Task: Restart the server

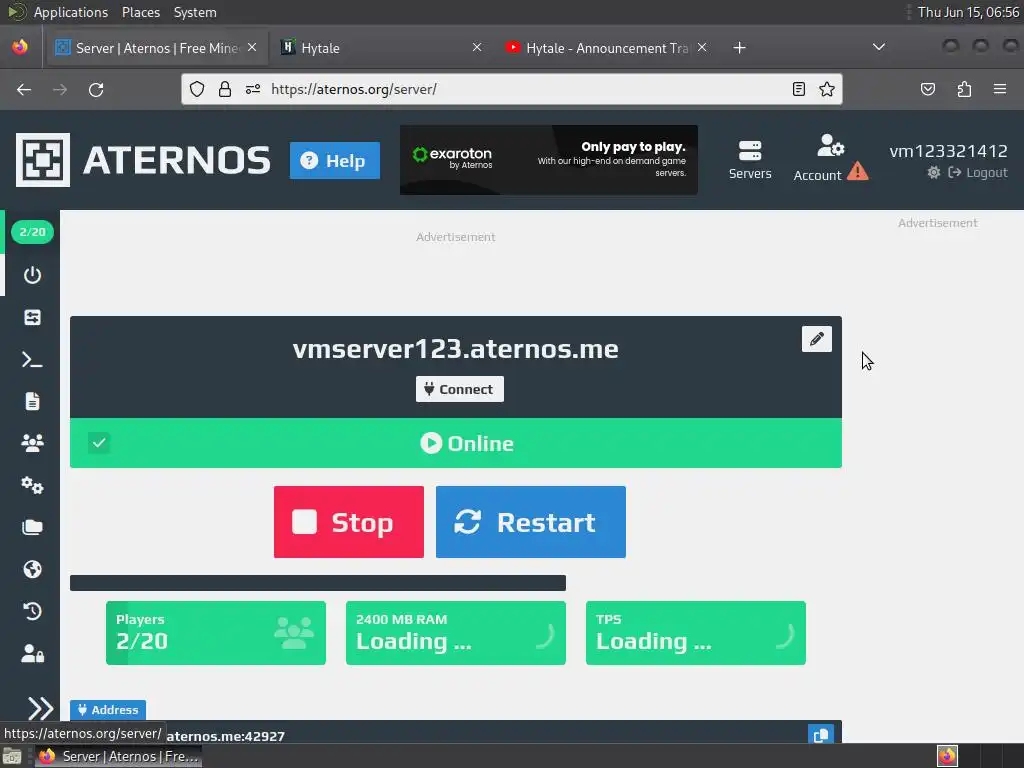Action: coord(530,522)
